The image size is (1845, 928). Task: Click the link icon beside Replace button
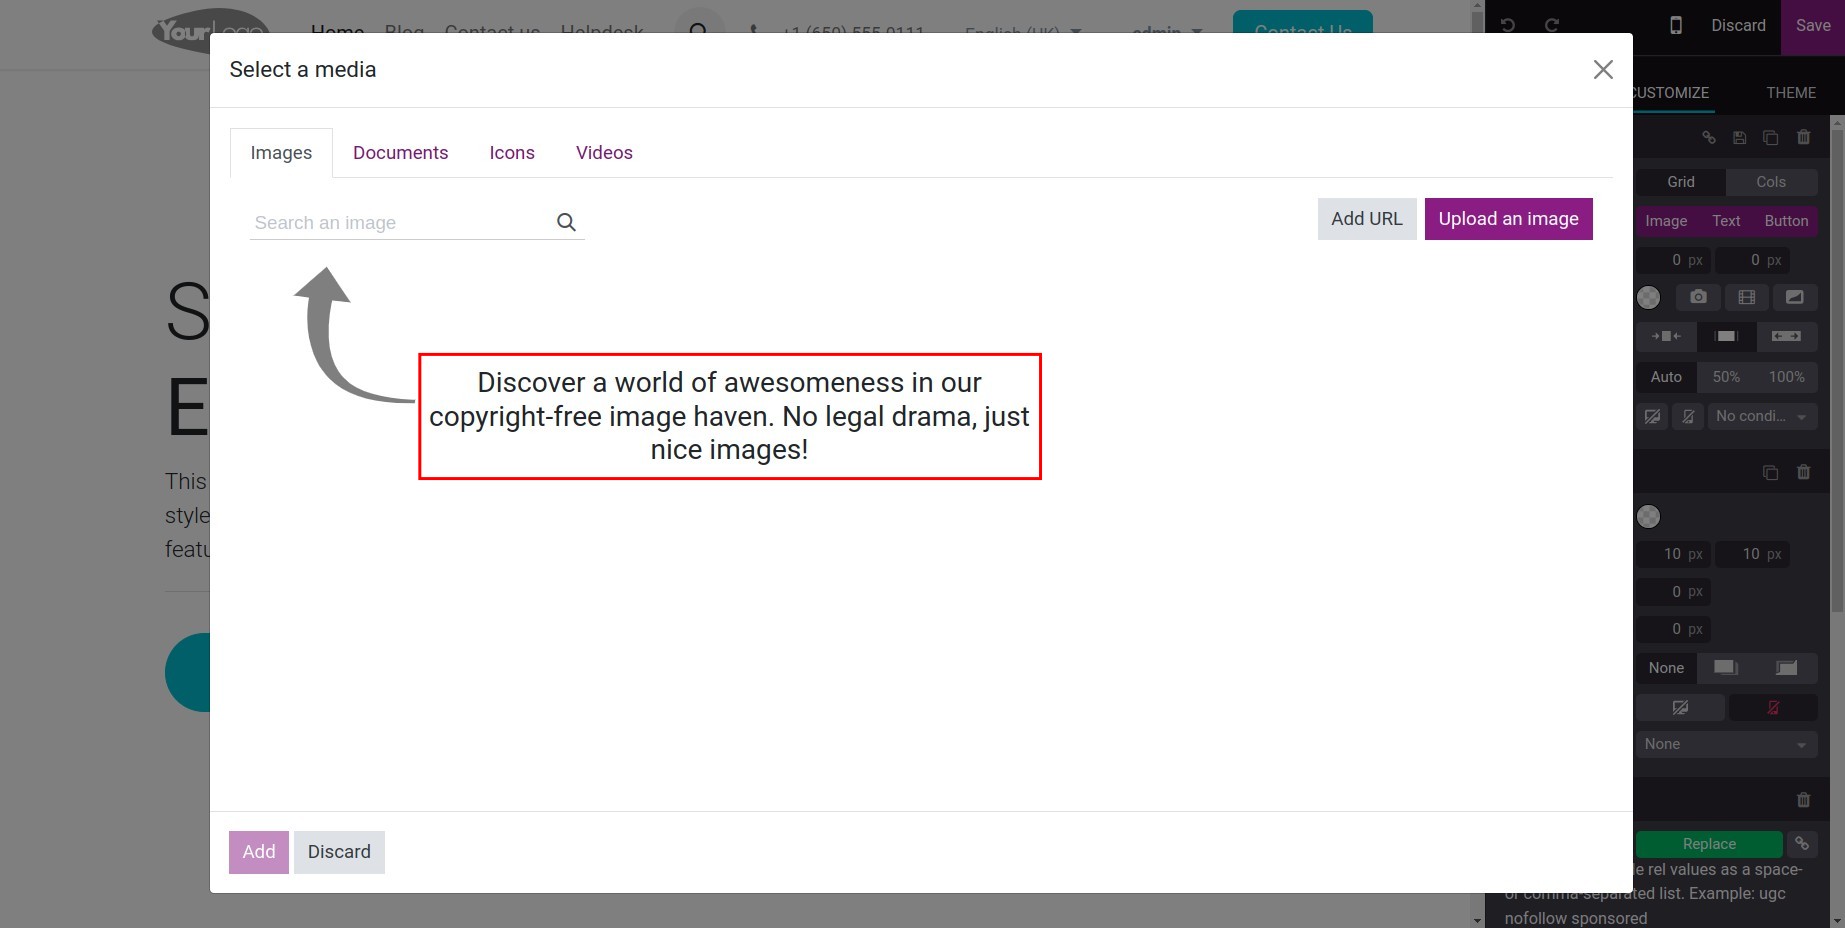[1801, 844]
